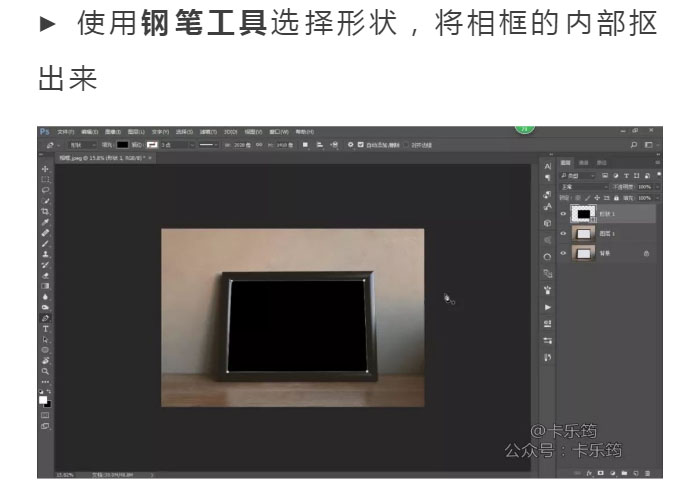Open the Filter menu

tap(208, 132)
